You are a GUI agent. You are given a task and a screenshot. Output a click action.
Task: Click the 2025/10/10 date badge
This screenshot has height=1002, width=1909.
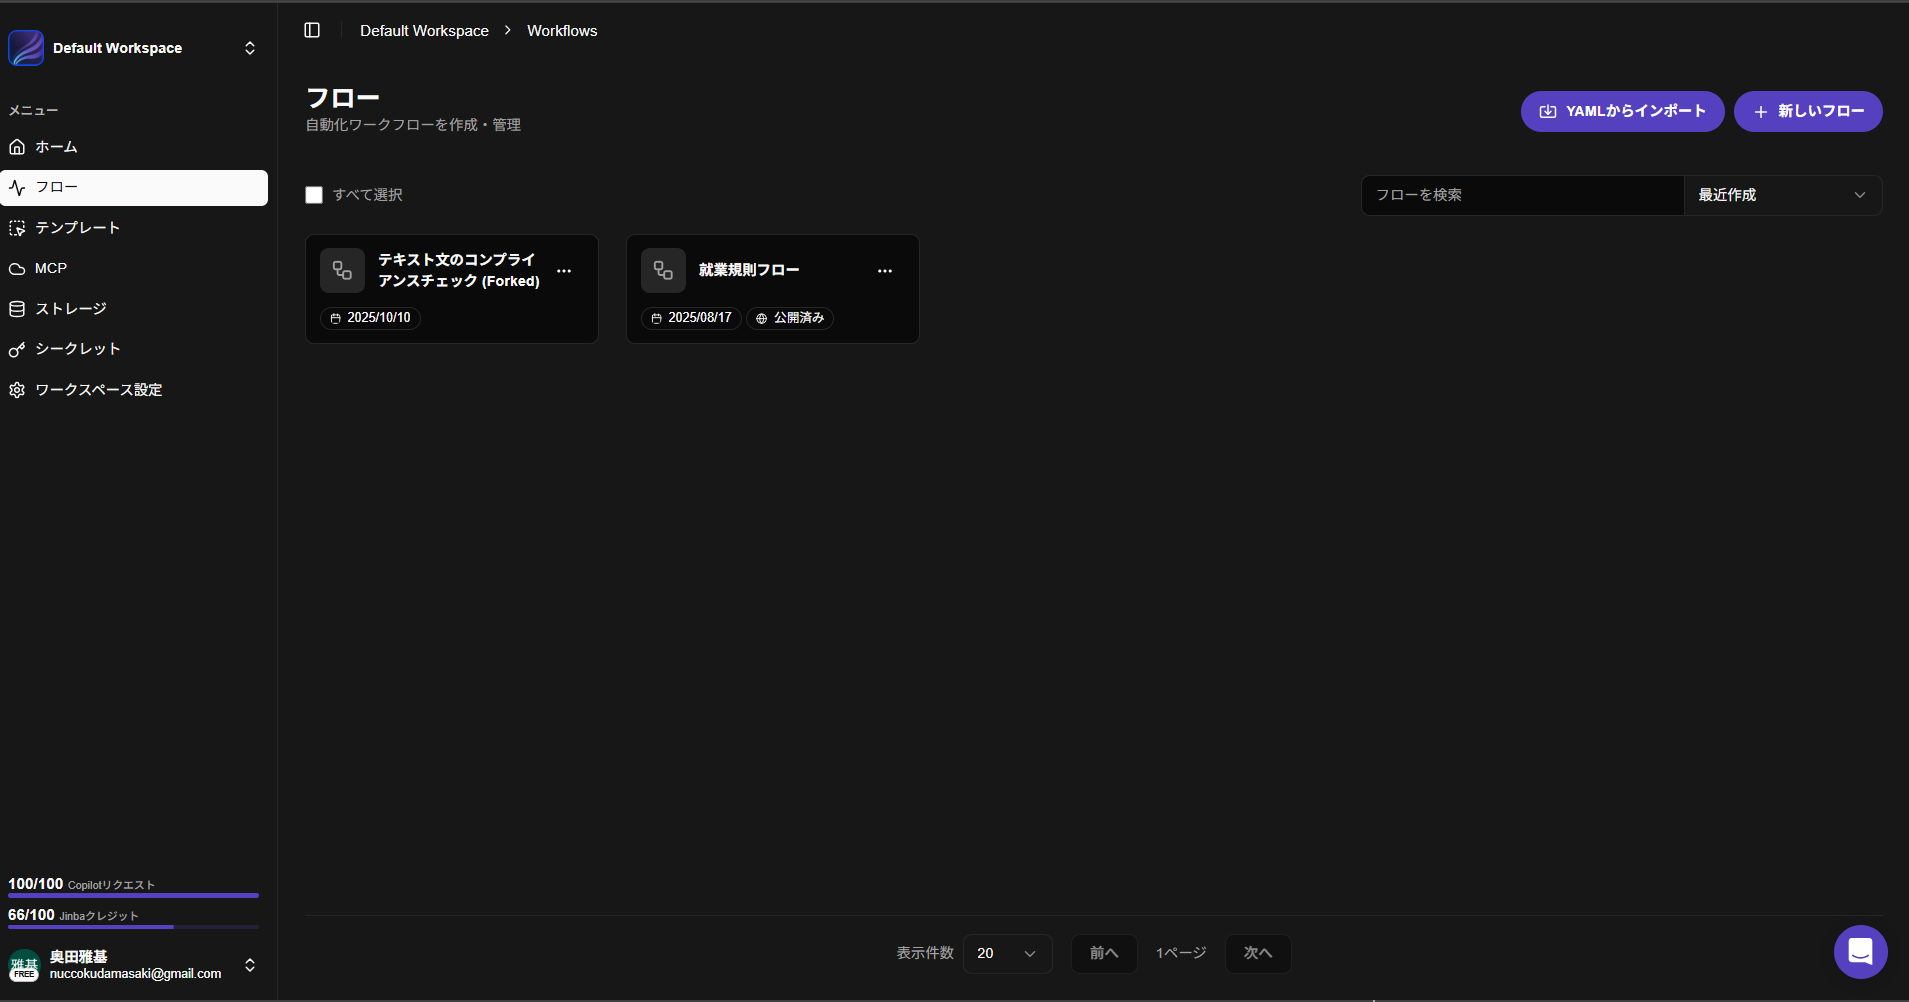click(370, 318)
